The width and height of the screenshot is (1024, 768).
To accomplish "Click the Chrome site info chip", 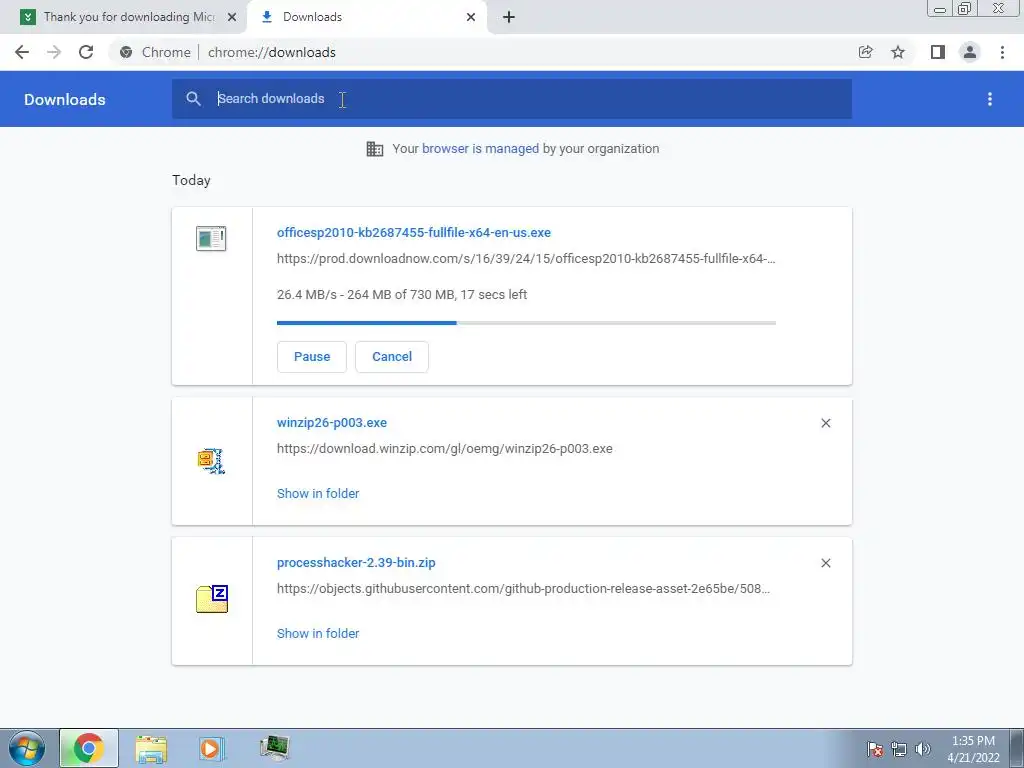I will click(x=155, y=52).
